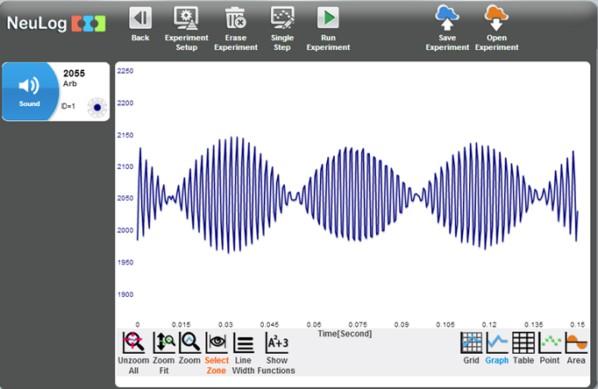Click Save Experiment cloud upload icon
Screen dimensions: 598x389
pos(447,18)
